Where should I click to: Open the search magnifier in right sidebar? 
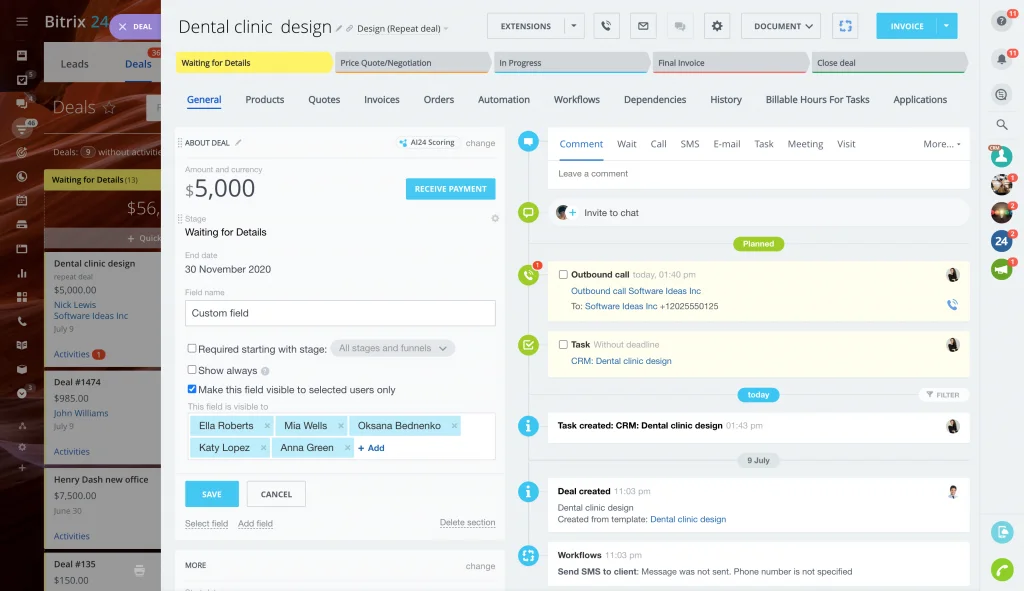coord(1001,125)
